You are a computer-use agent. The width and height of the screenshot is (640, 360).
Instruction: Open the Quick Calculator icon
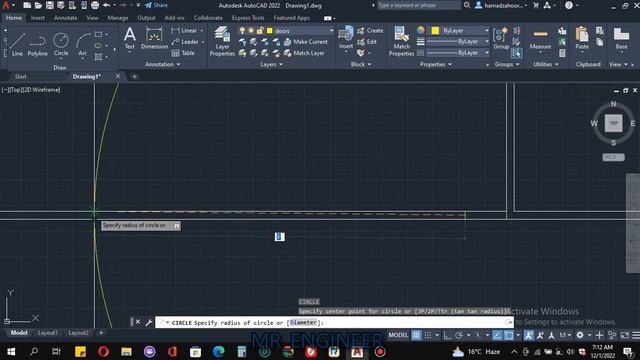562,53
